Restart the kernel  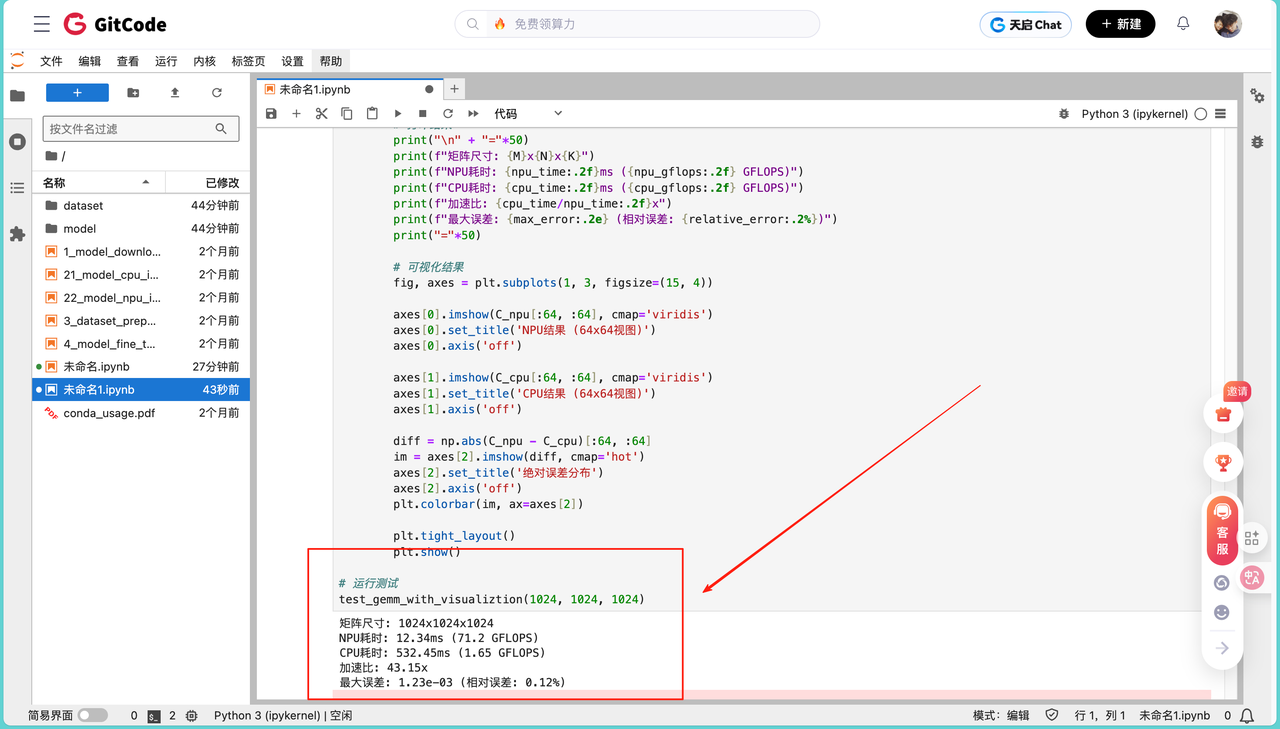click(448, 114)
